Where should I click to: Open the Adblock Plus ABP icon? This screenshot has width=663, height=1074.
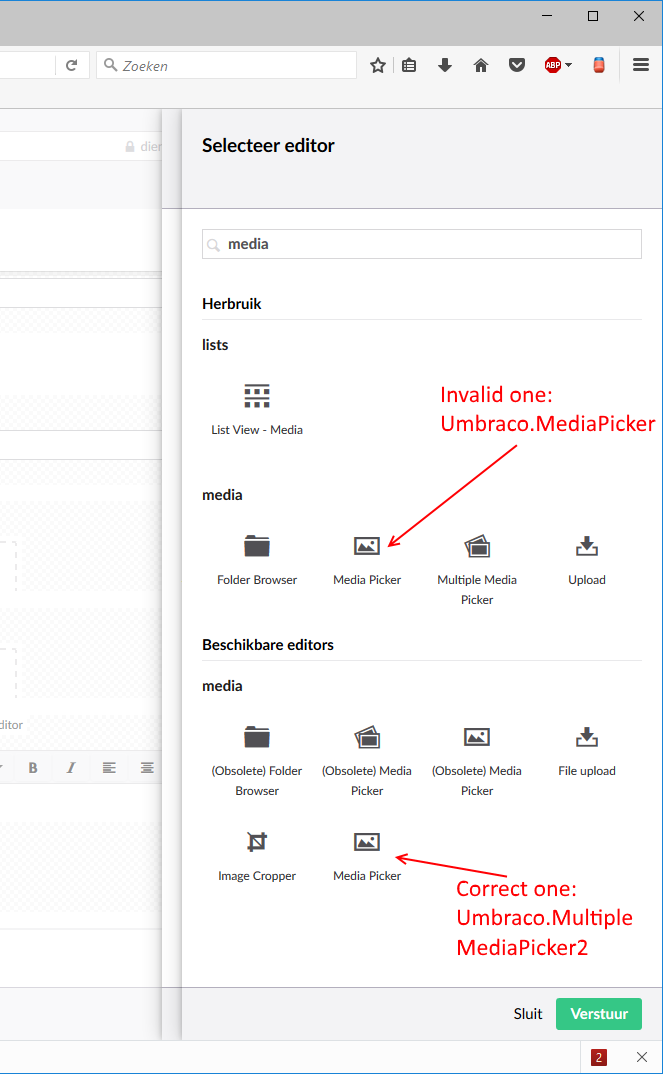coord(553,65)
